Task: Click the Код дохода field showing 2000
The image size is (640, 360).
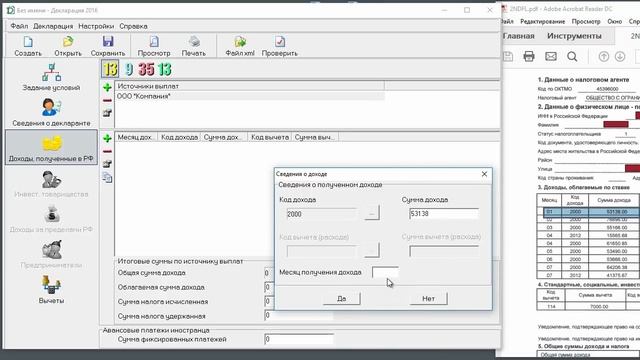Action: click(321, 214)
